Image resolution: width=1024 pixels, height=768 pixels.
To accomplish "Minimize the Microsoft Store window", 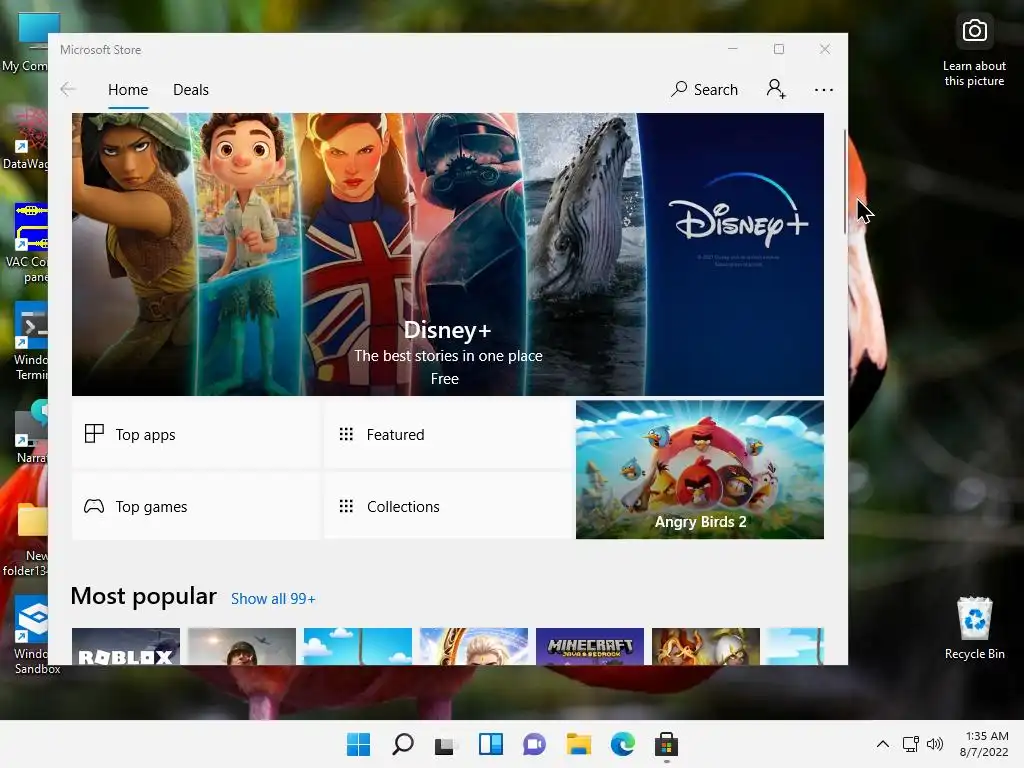I will pyautogui.click(x=733, y=49).
